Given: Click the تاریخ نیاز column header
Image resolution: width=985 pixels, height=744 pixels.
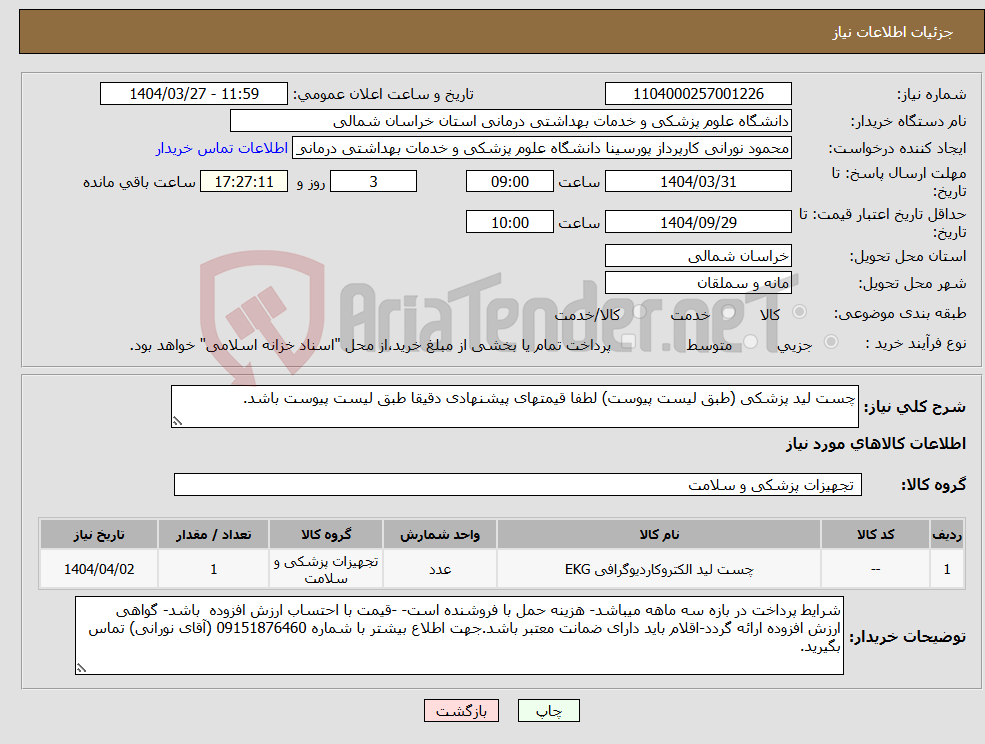Looking at the screenshot, I should (x=97, y=534).
